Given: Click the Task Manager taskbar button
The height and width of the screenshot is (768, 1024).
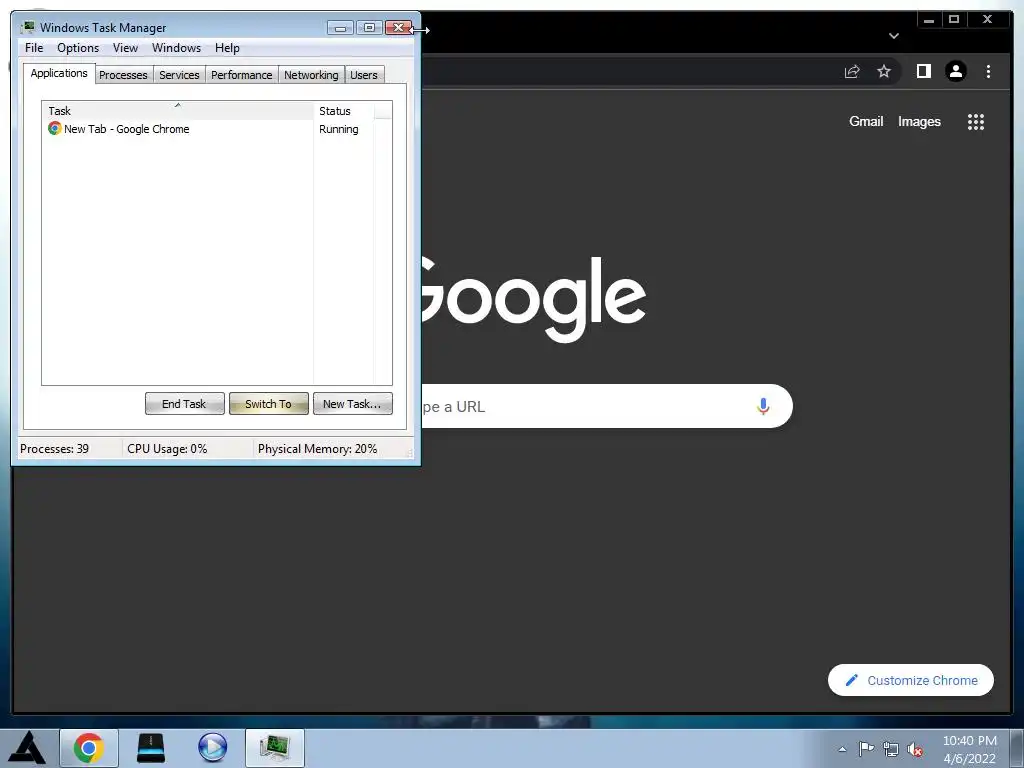Looking at the screenshot, I should point(275,748).
